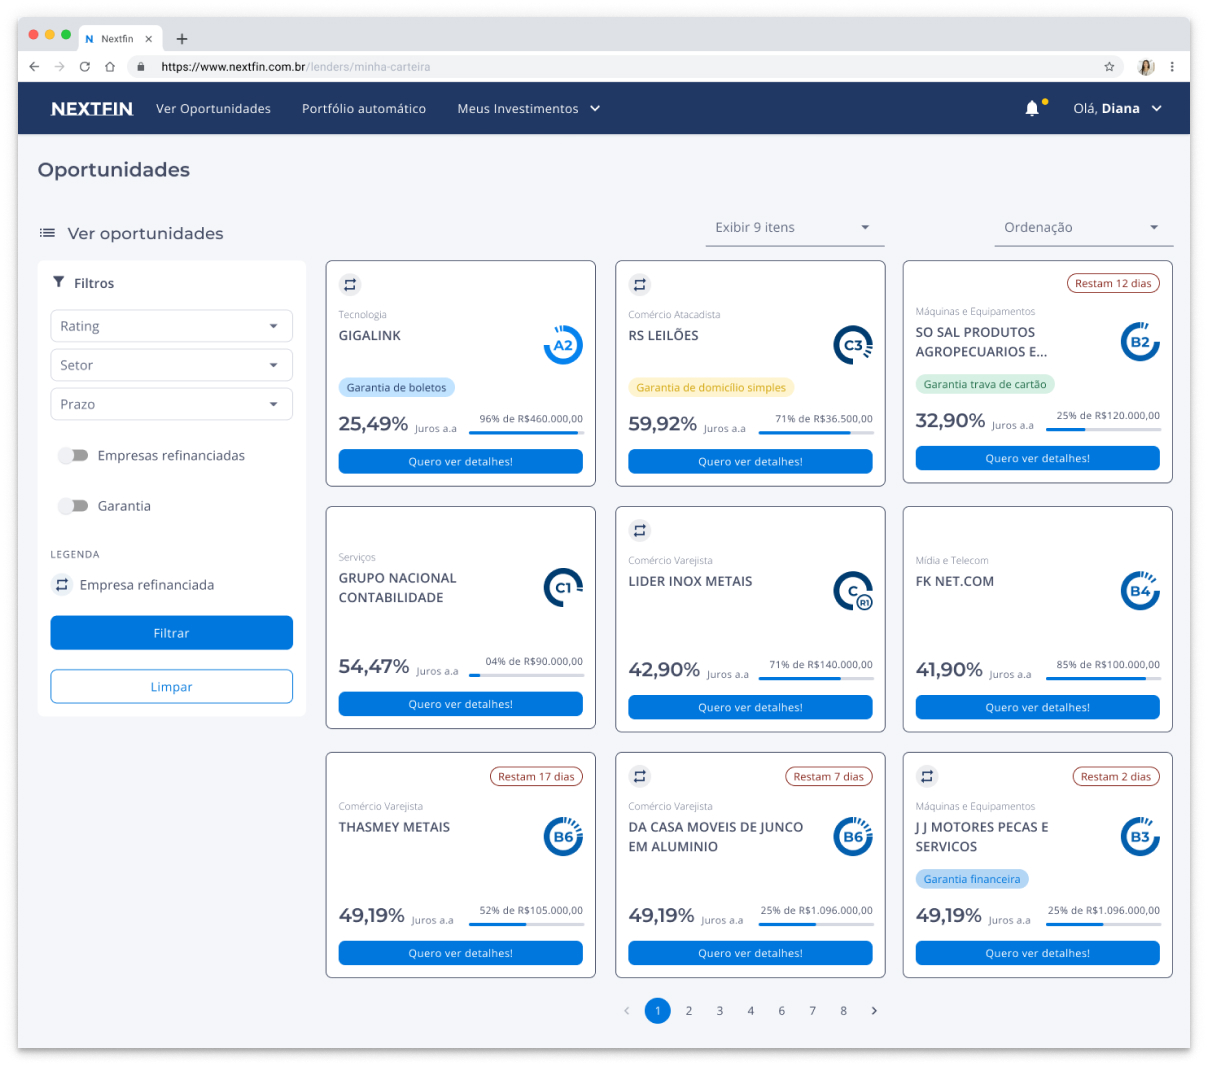This screenshot has width=1208, height=1067.
Task: Expand the Meus Investimentos menu
Action: point(529,108)
